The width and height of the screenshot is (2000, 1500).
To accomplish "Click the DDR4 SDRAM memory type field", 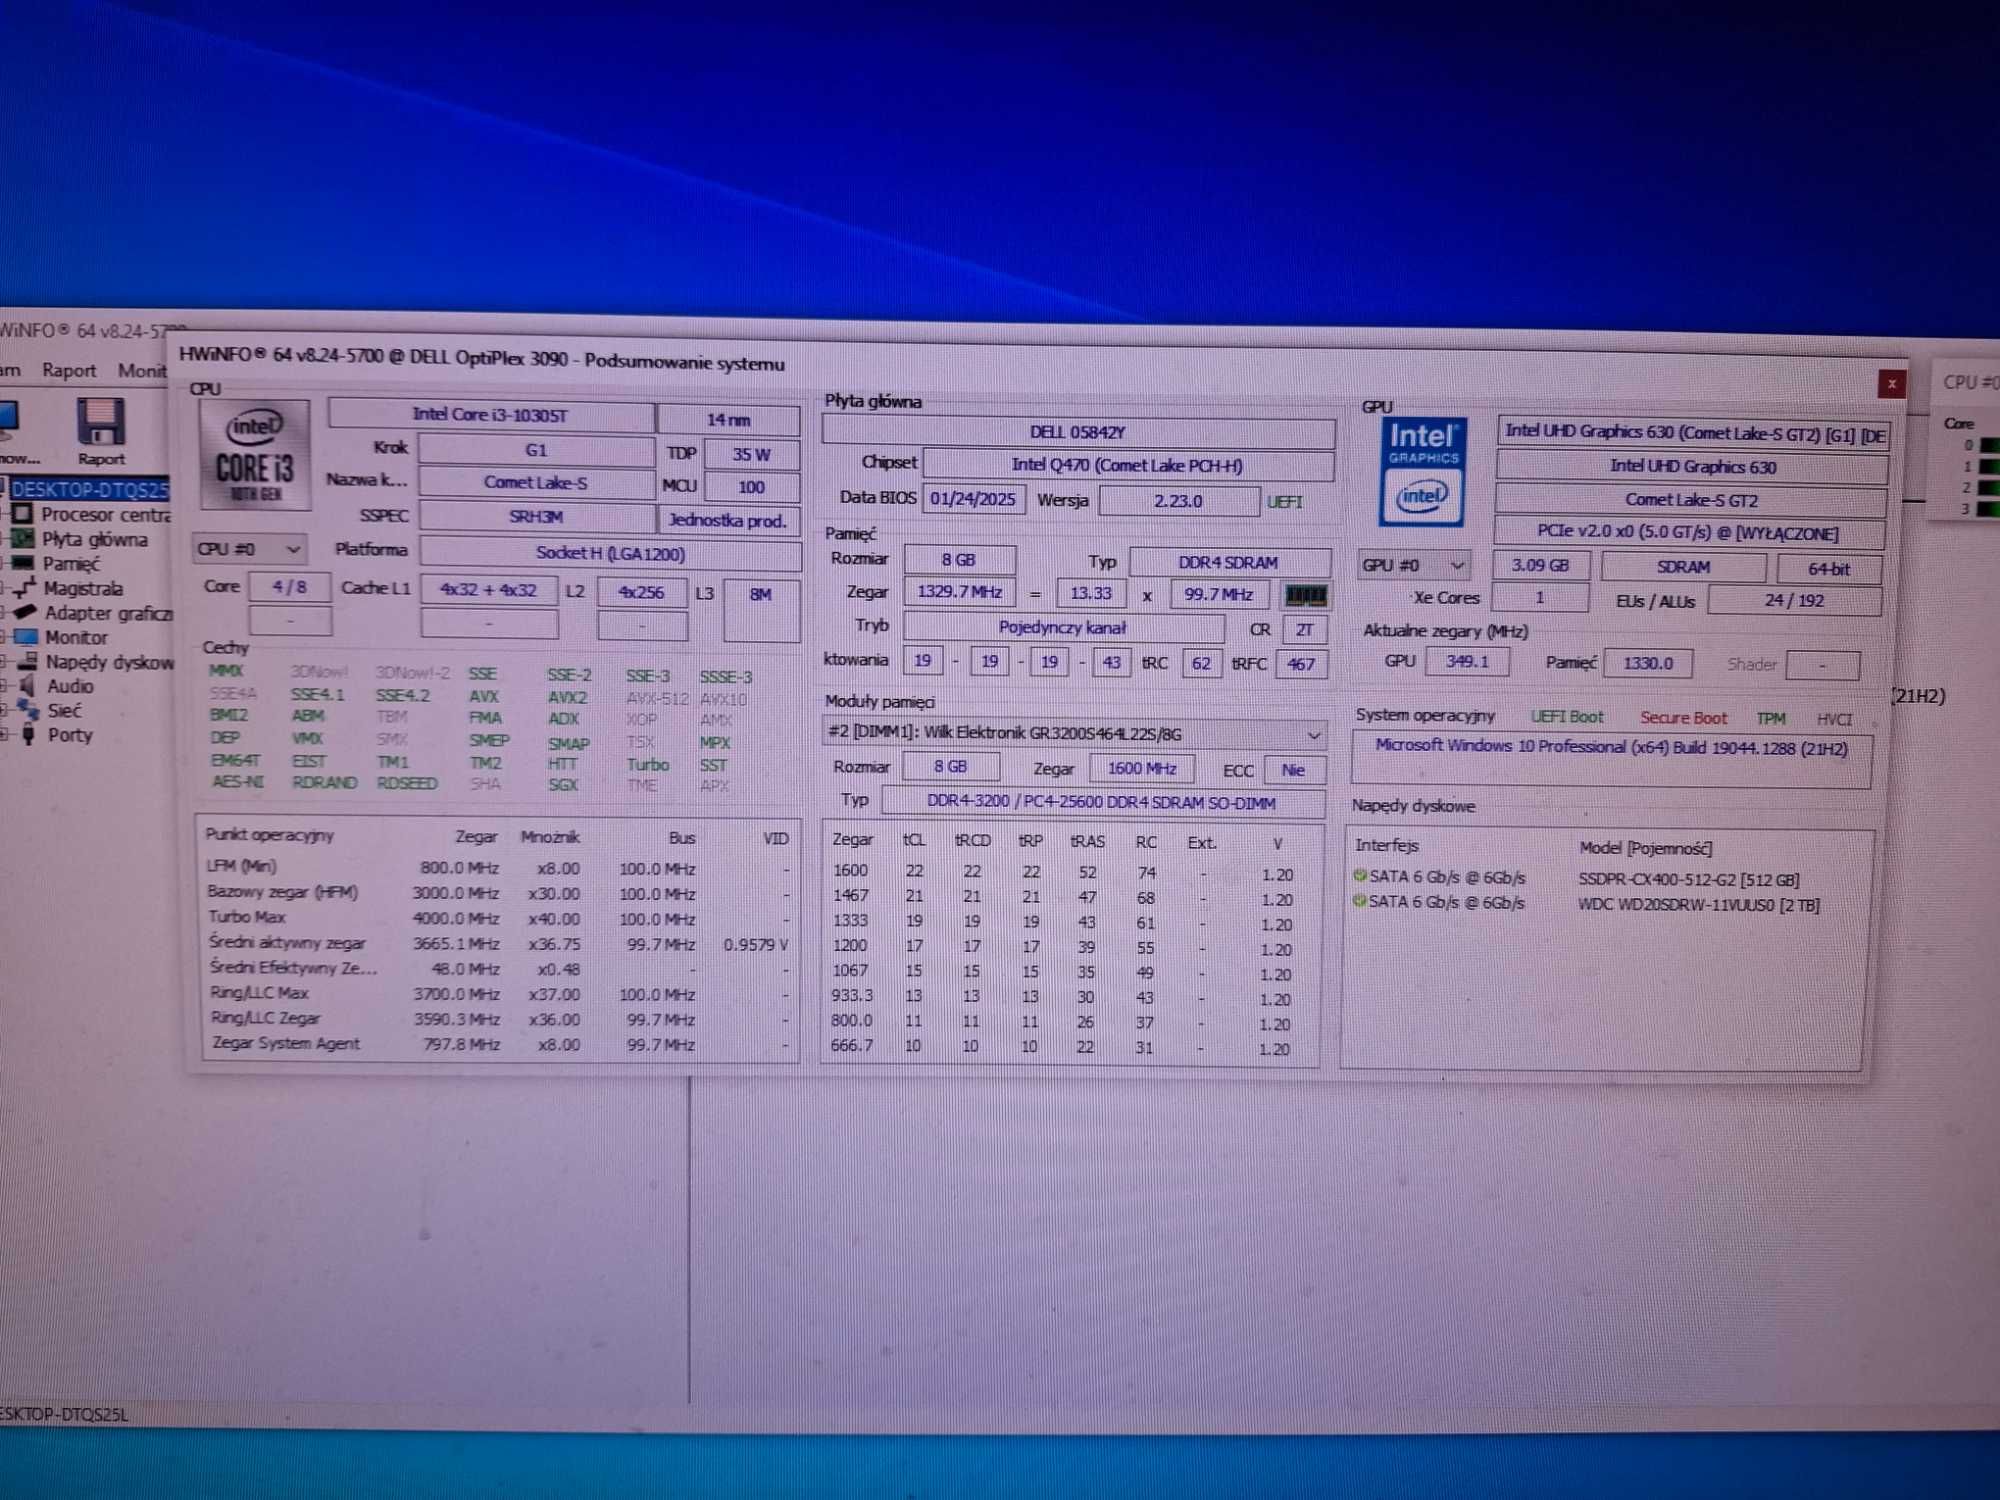I will (x=1228, y=562).
